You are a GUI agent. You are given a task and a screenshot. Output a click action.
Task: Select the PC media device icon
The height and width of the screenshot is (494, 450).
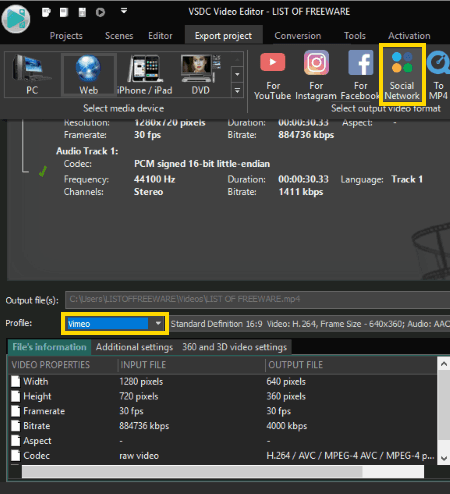click(32, 75)
